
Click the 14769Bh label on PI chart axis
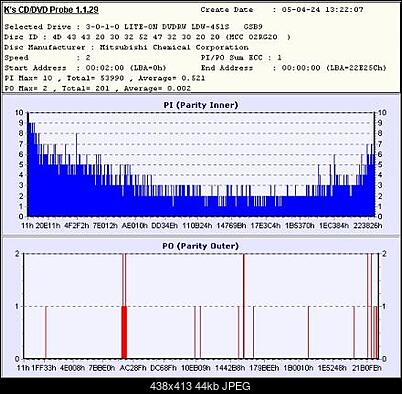[231, 226]
